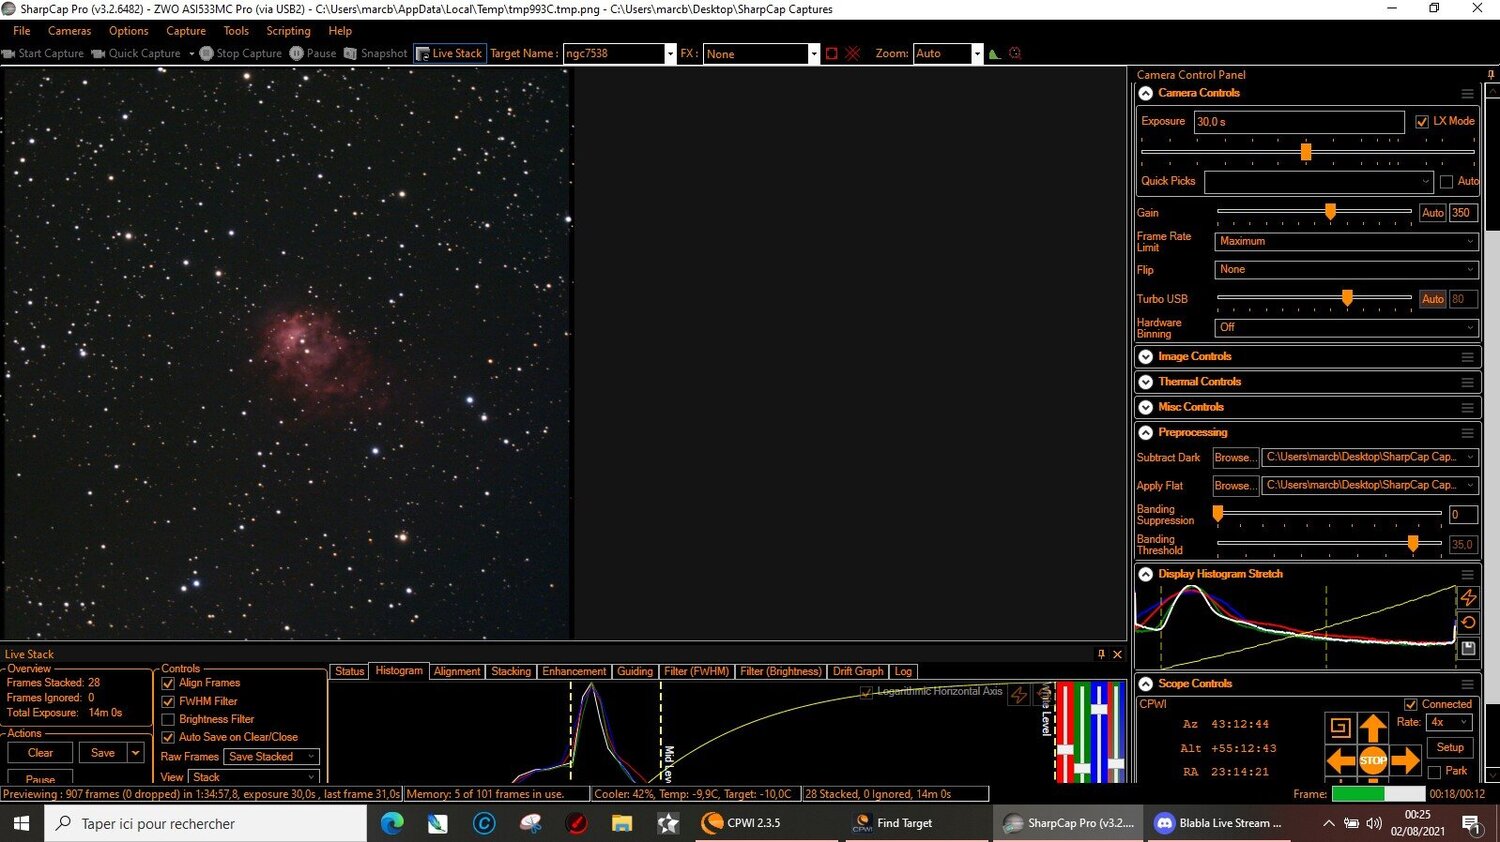The image size is (1500, 842).
Task: Switch to the Stacking tab
Action: [511, 671]
